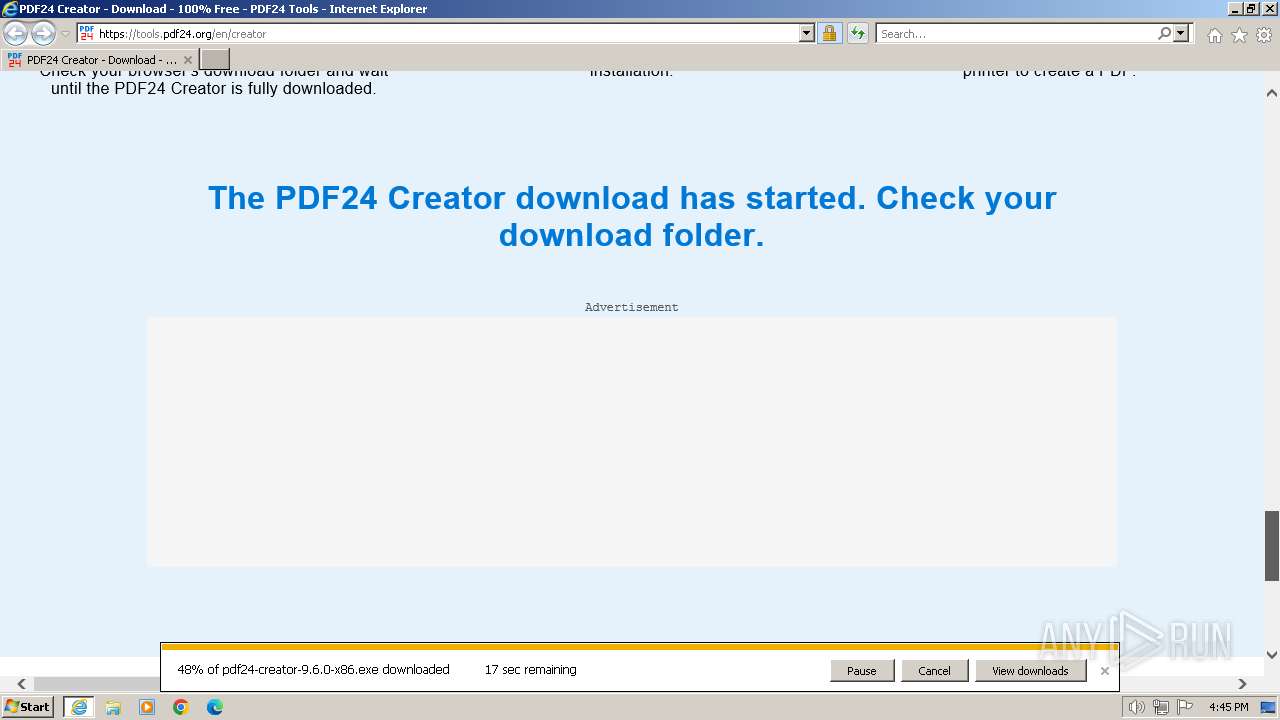Open the Windows Start menu

click(28, 706)
